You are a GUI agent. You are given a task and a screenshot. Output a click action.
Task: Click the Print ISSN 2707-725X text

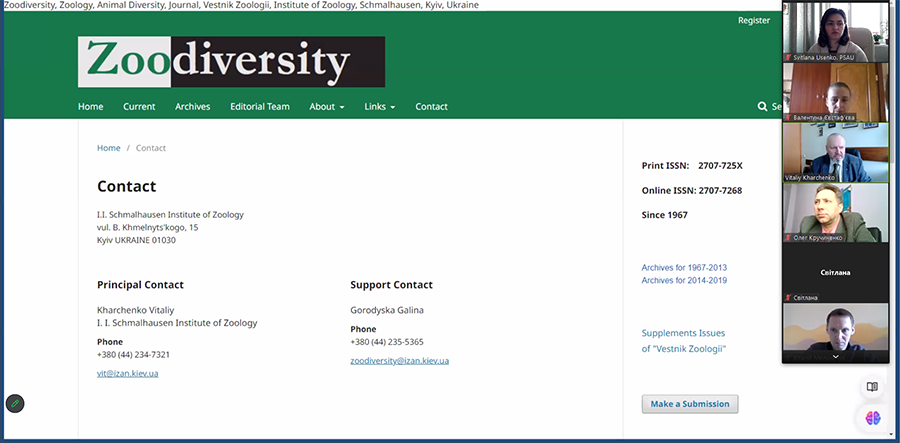[x=692, y=165]
